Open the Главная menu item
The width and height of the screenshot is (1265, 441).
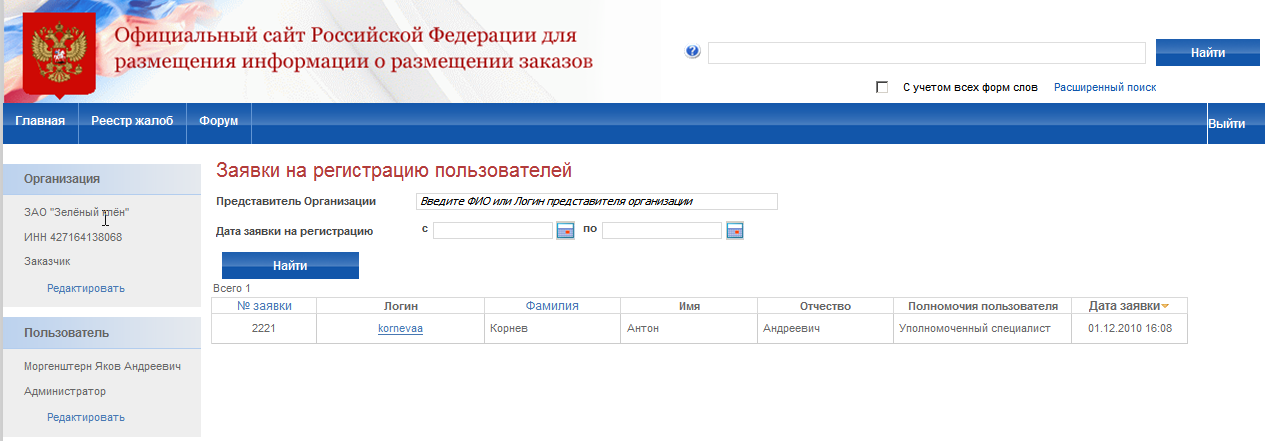pyautogui.click(x=40, y=122)
